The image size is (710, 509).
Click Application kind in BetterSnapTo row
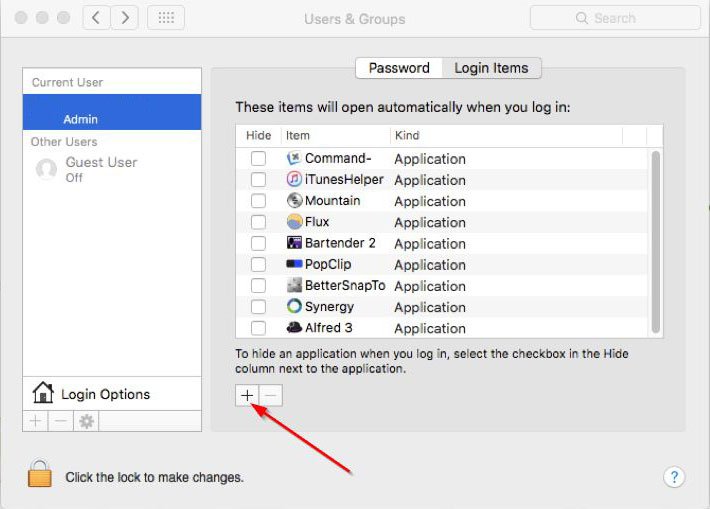(430, 286)
